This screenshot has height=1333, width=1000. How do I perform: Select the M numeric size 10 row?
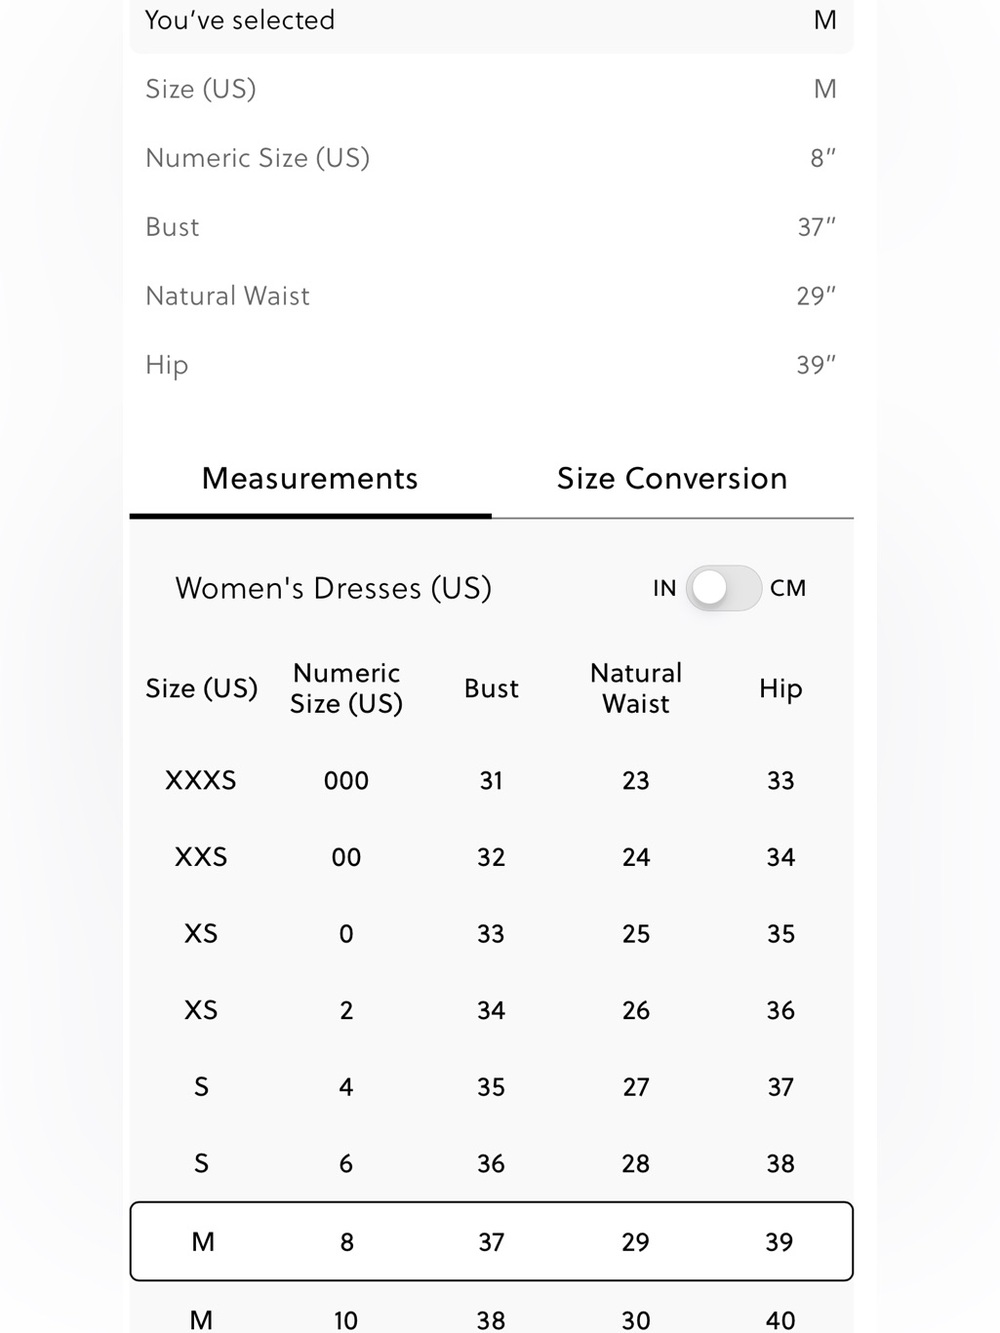(491, 1318)
